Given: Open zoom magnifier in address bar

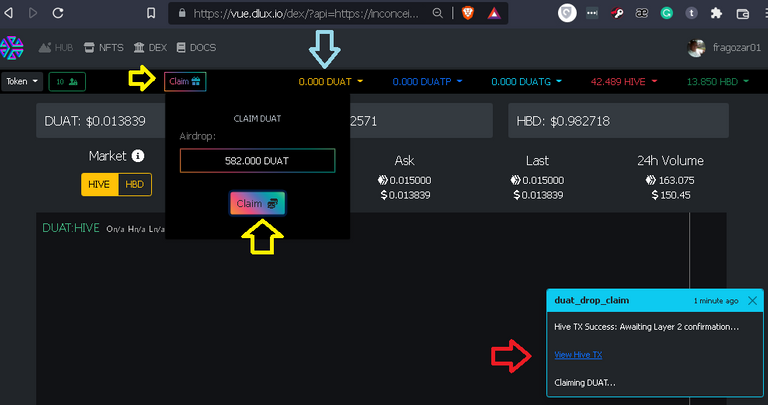Looking at the screenshot, I should pos(437,13).
